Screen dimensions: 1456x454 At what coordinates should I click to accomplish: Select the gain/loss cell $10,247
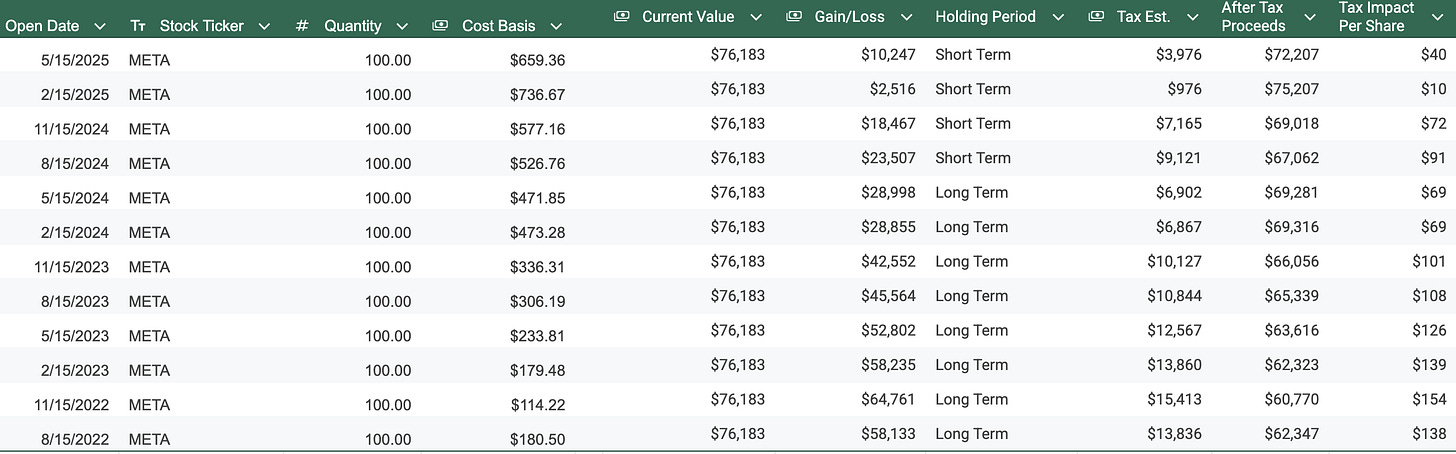888,54
